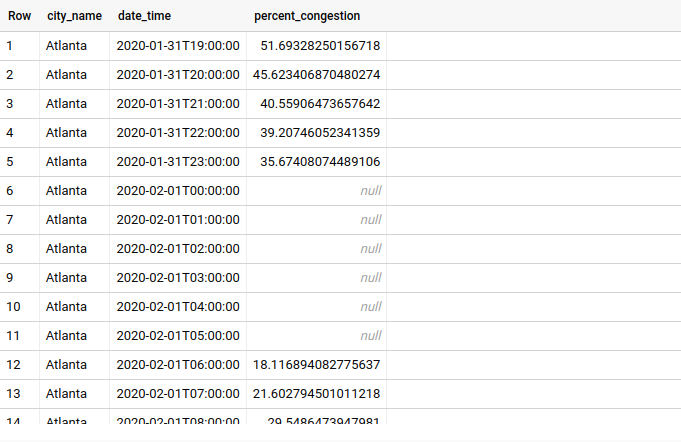Image resolution: width=681 pixels, height=442 pixels.
Task: Click the date_time column header
Action: (x=146, y=16)
